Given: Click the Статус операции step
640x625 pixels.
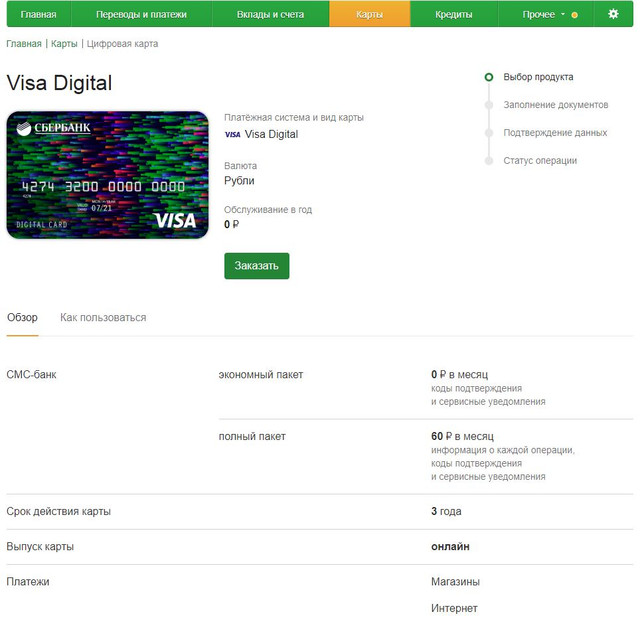Looking at the screenshot, I should click(540, 160).
